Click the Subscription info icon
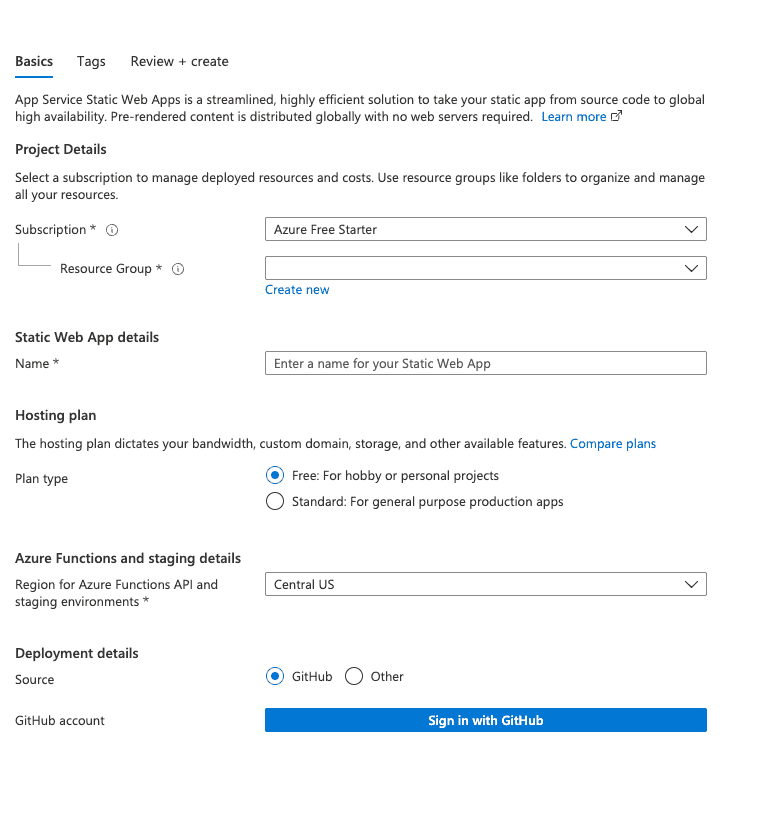The width and height of the screenshot is (765, 831). (112, 230)
